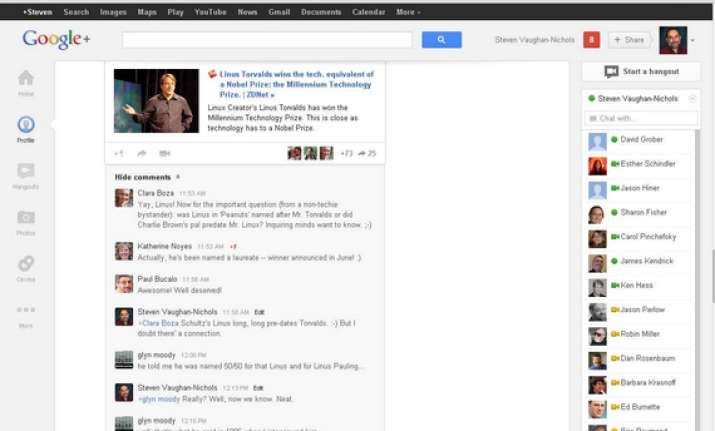Open the More dropdown in top bar
Image resolution: width=715 pixels, height=431 pixels.
(x=408, y=12)
